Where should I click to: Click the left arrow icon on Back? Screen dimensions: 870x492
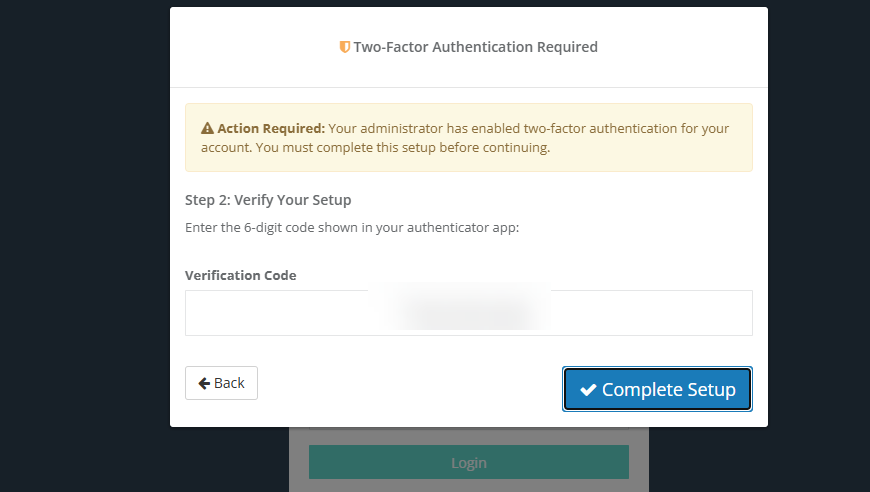click(204, 383)
